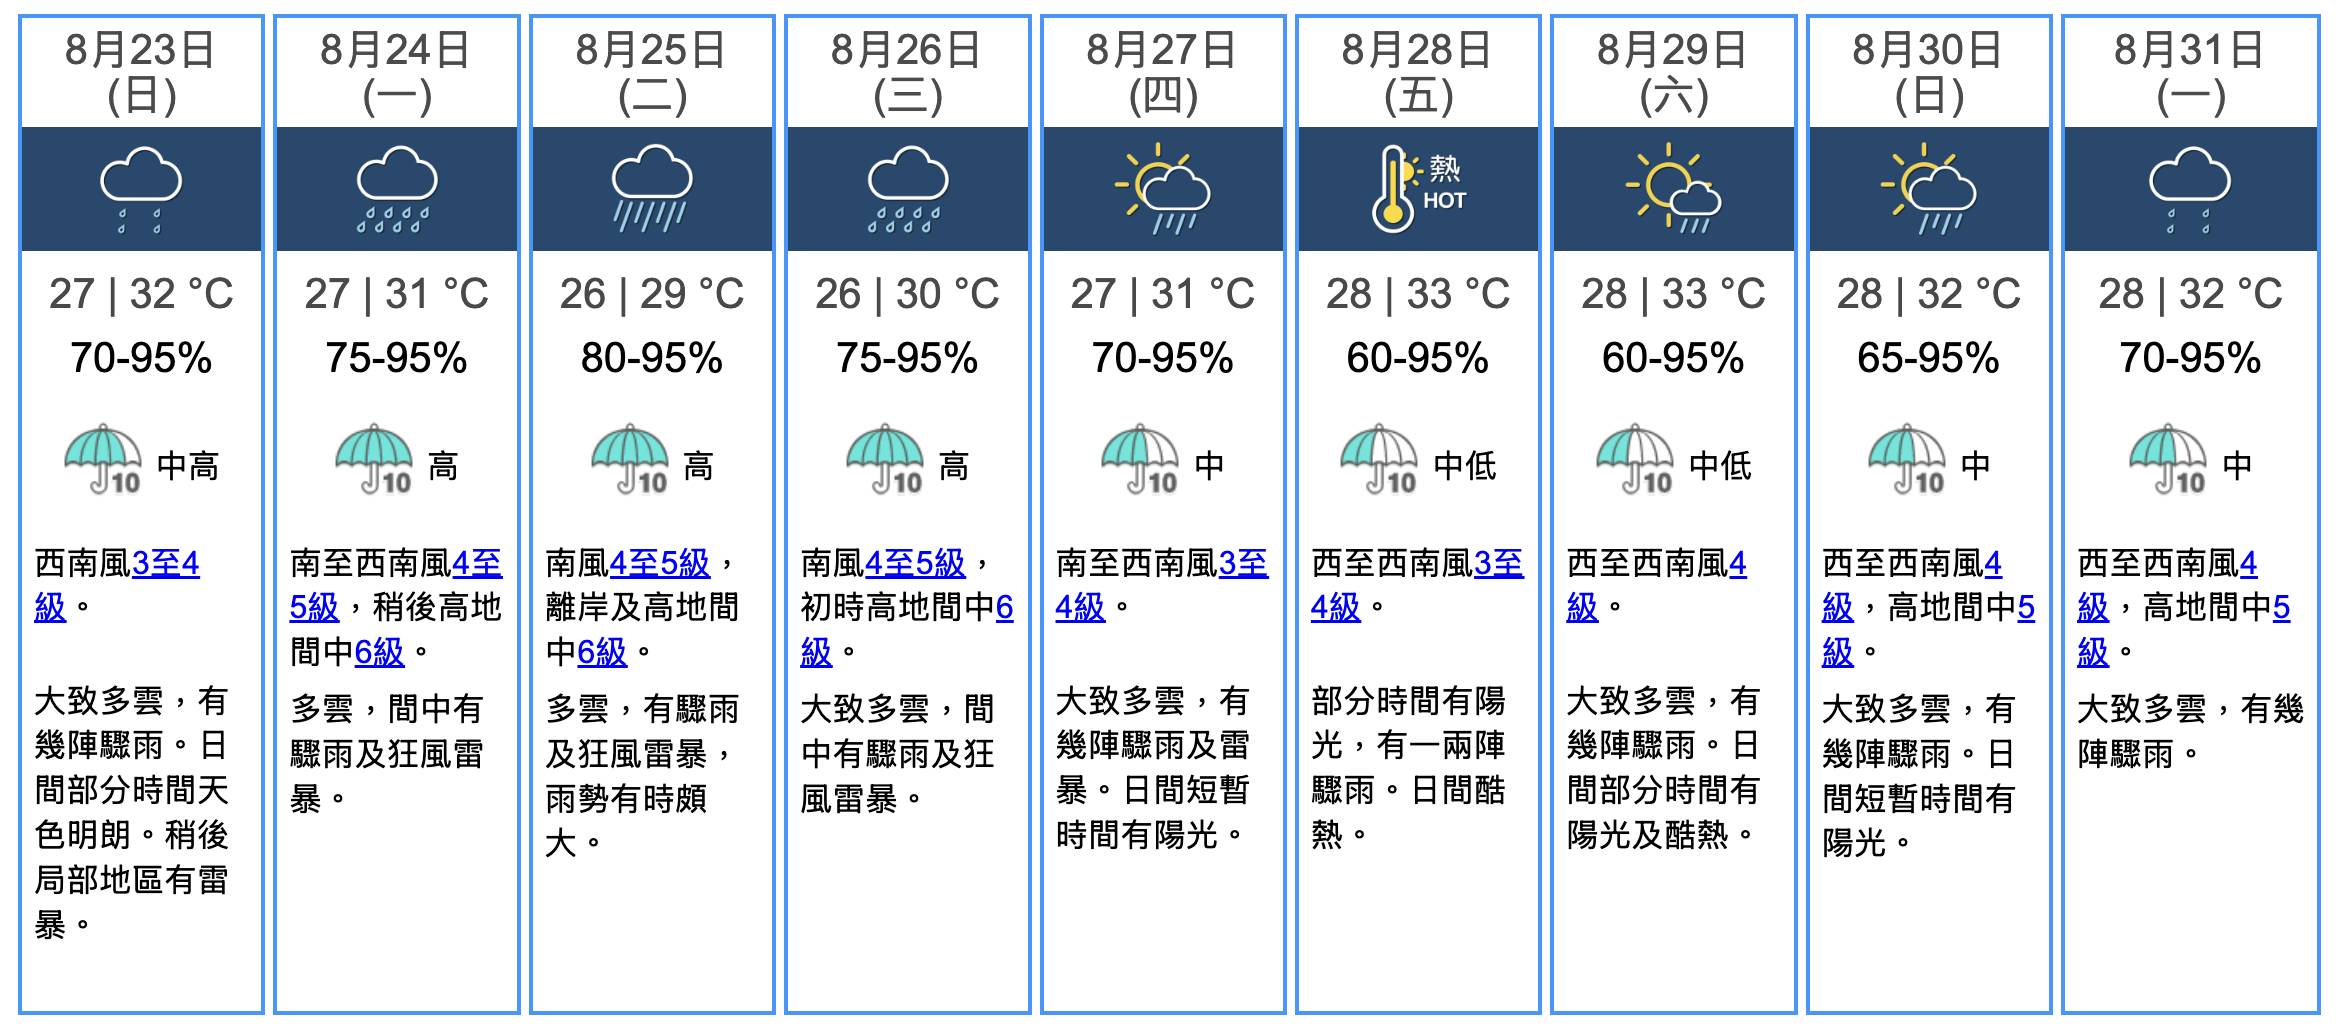Click the light rain cloud icon for 8月31日
Screen dimensions: 2342x1026
pos(2190,190)
